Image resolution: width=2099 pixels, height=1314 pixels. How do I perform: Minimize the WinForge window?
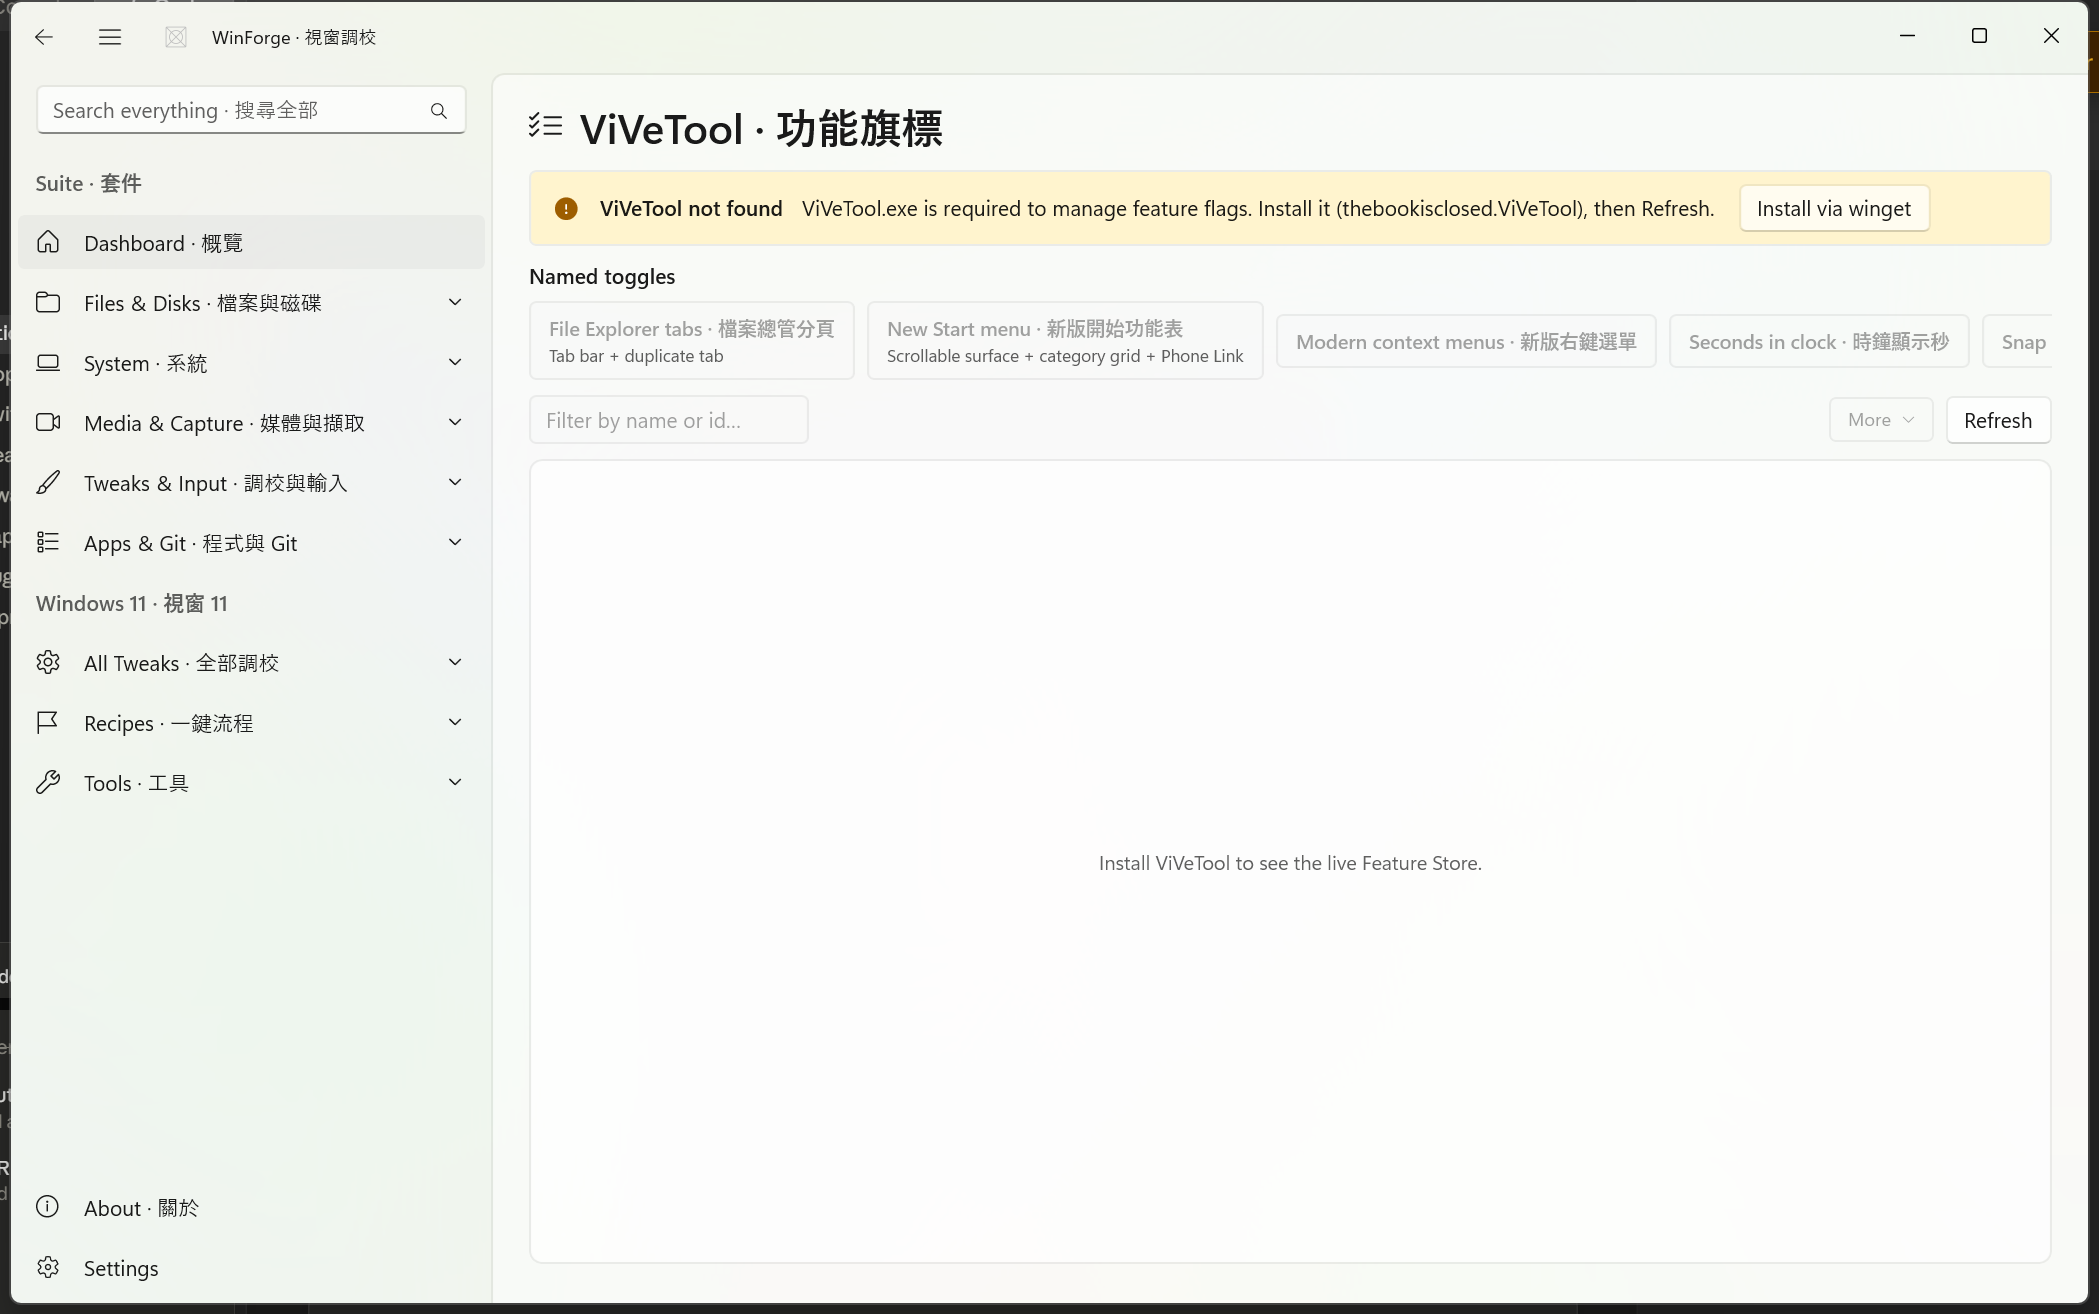coord(1907,36)
